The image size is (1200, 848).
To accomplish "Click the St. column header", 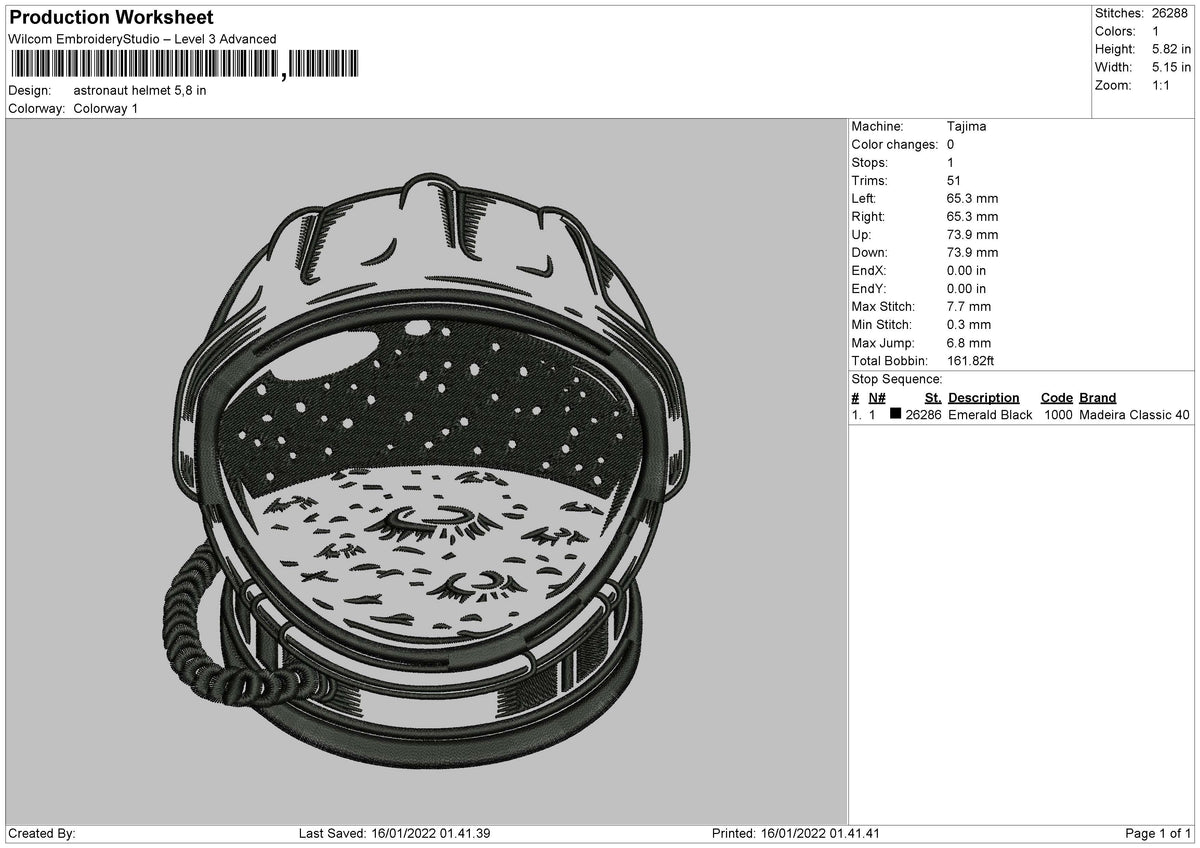I will point(933,398).
